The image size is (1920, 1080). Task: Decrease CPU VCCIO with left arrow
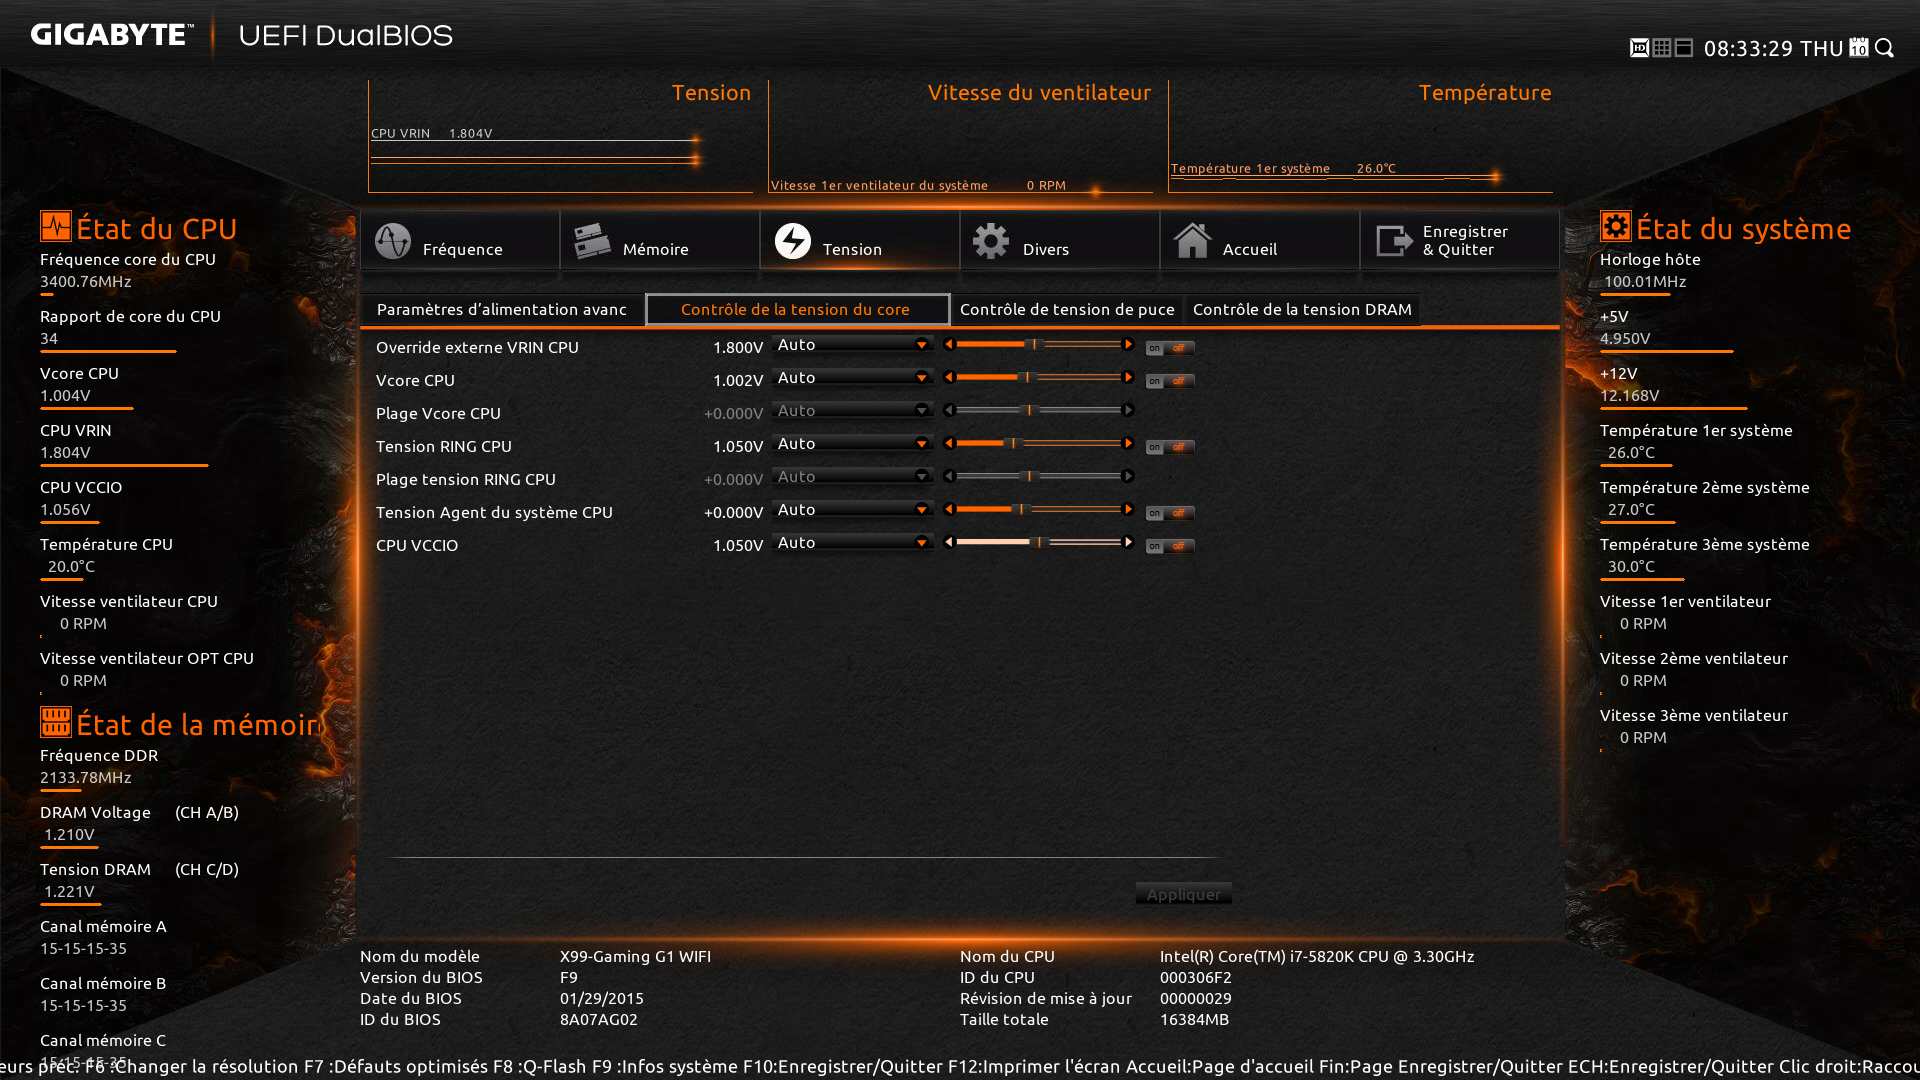pyautogui.click(x=949, y=542)
